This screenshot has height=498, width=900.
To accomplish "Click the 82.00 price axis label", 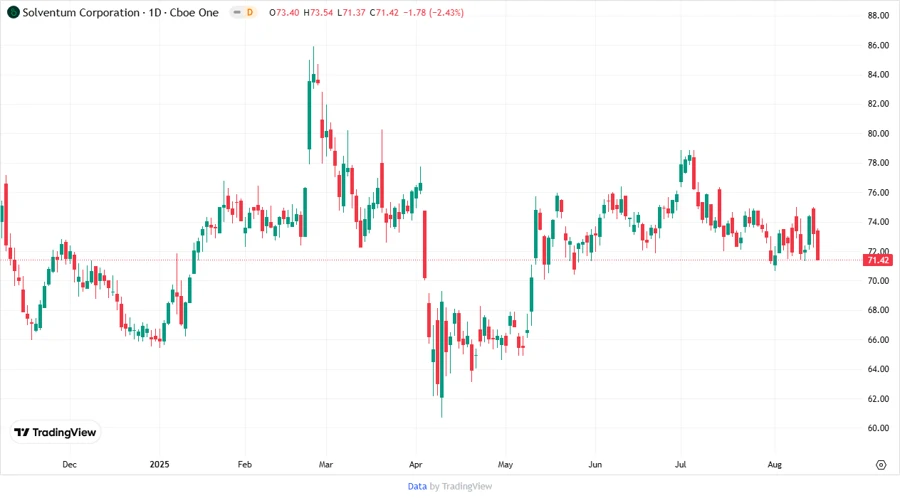I will pyautogui.click(x=878, y=104).
